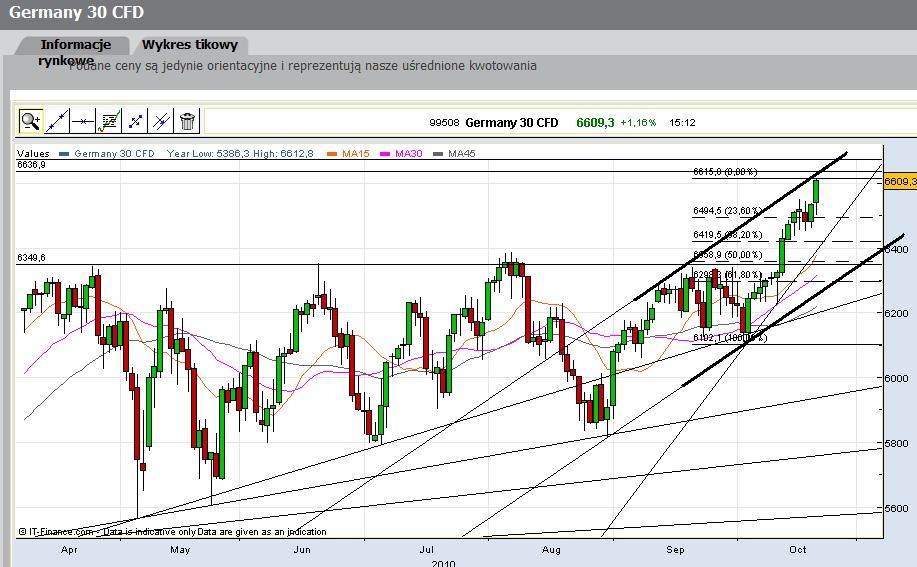Toggle the MA45 gray legend entry
The height and width of the screenshot is (567, 917).
(x=454, y=154)
